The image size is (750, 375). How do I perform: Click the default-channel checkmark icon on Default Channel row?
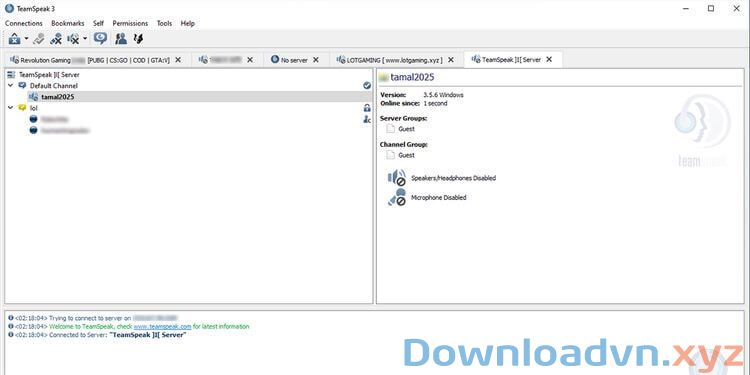(x=367, y=85)
